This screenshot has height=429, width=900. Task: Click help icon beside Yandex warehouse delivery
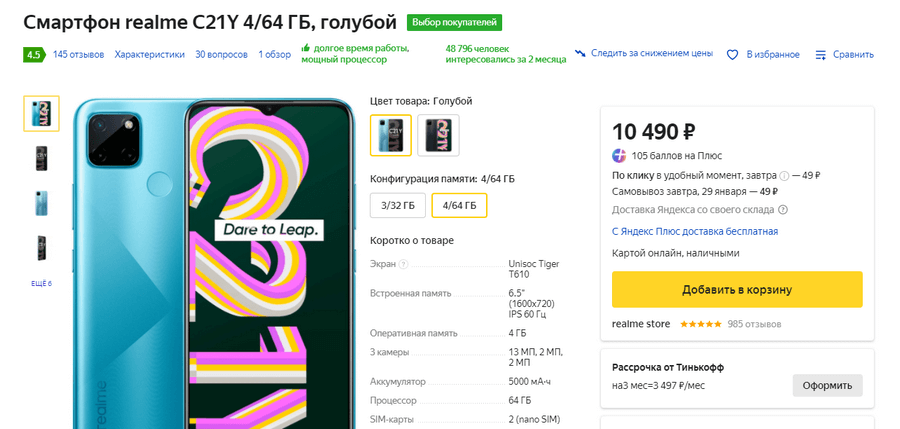coord(783,209)
